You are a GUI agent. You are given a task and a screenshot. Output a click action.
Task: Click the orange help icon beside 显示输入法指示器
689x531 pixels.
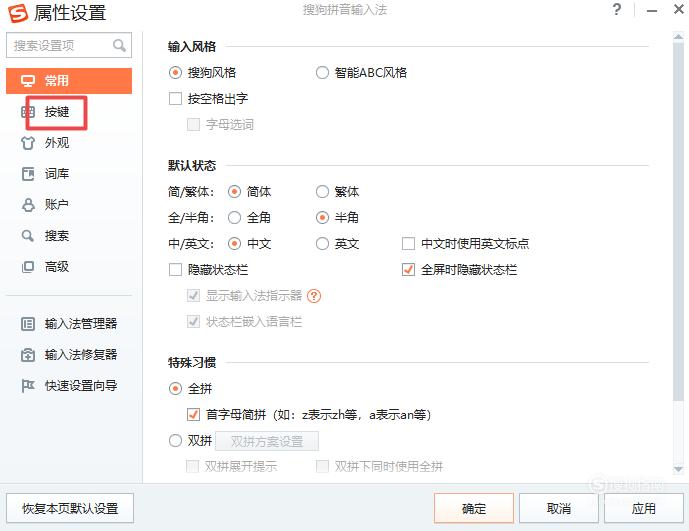pyautogui.click(x=314, y=296)
